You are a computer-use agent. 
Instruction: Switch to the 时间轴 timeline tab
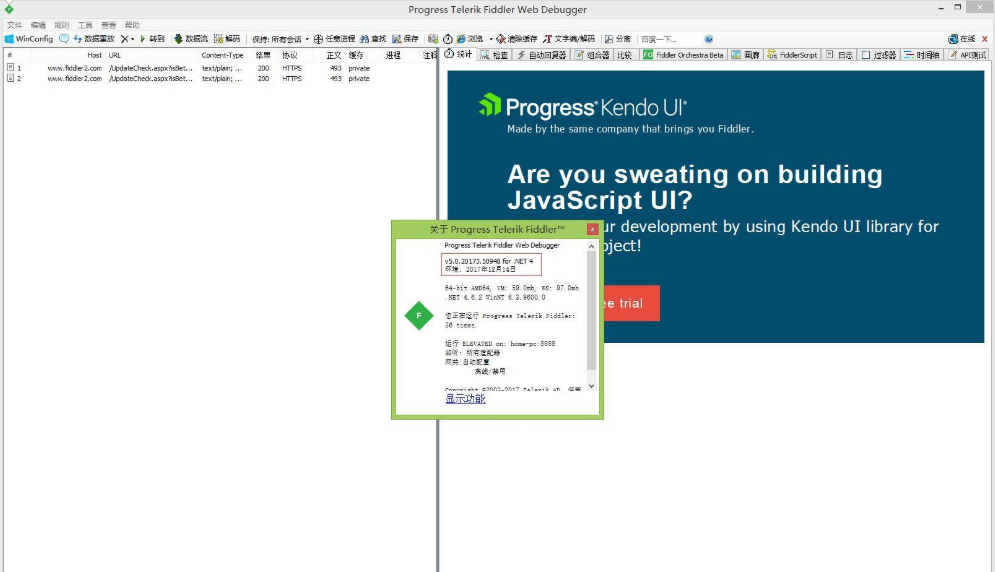[921, 55]
